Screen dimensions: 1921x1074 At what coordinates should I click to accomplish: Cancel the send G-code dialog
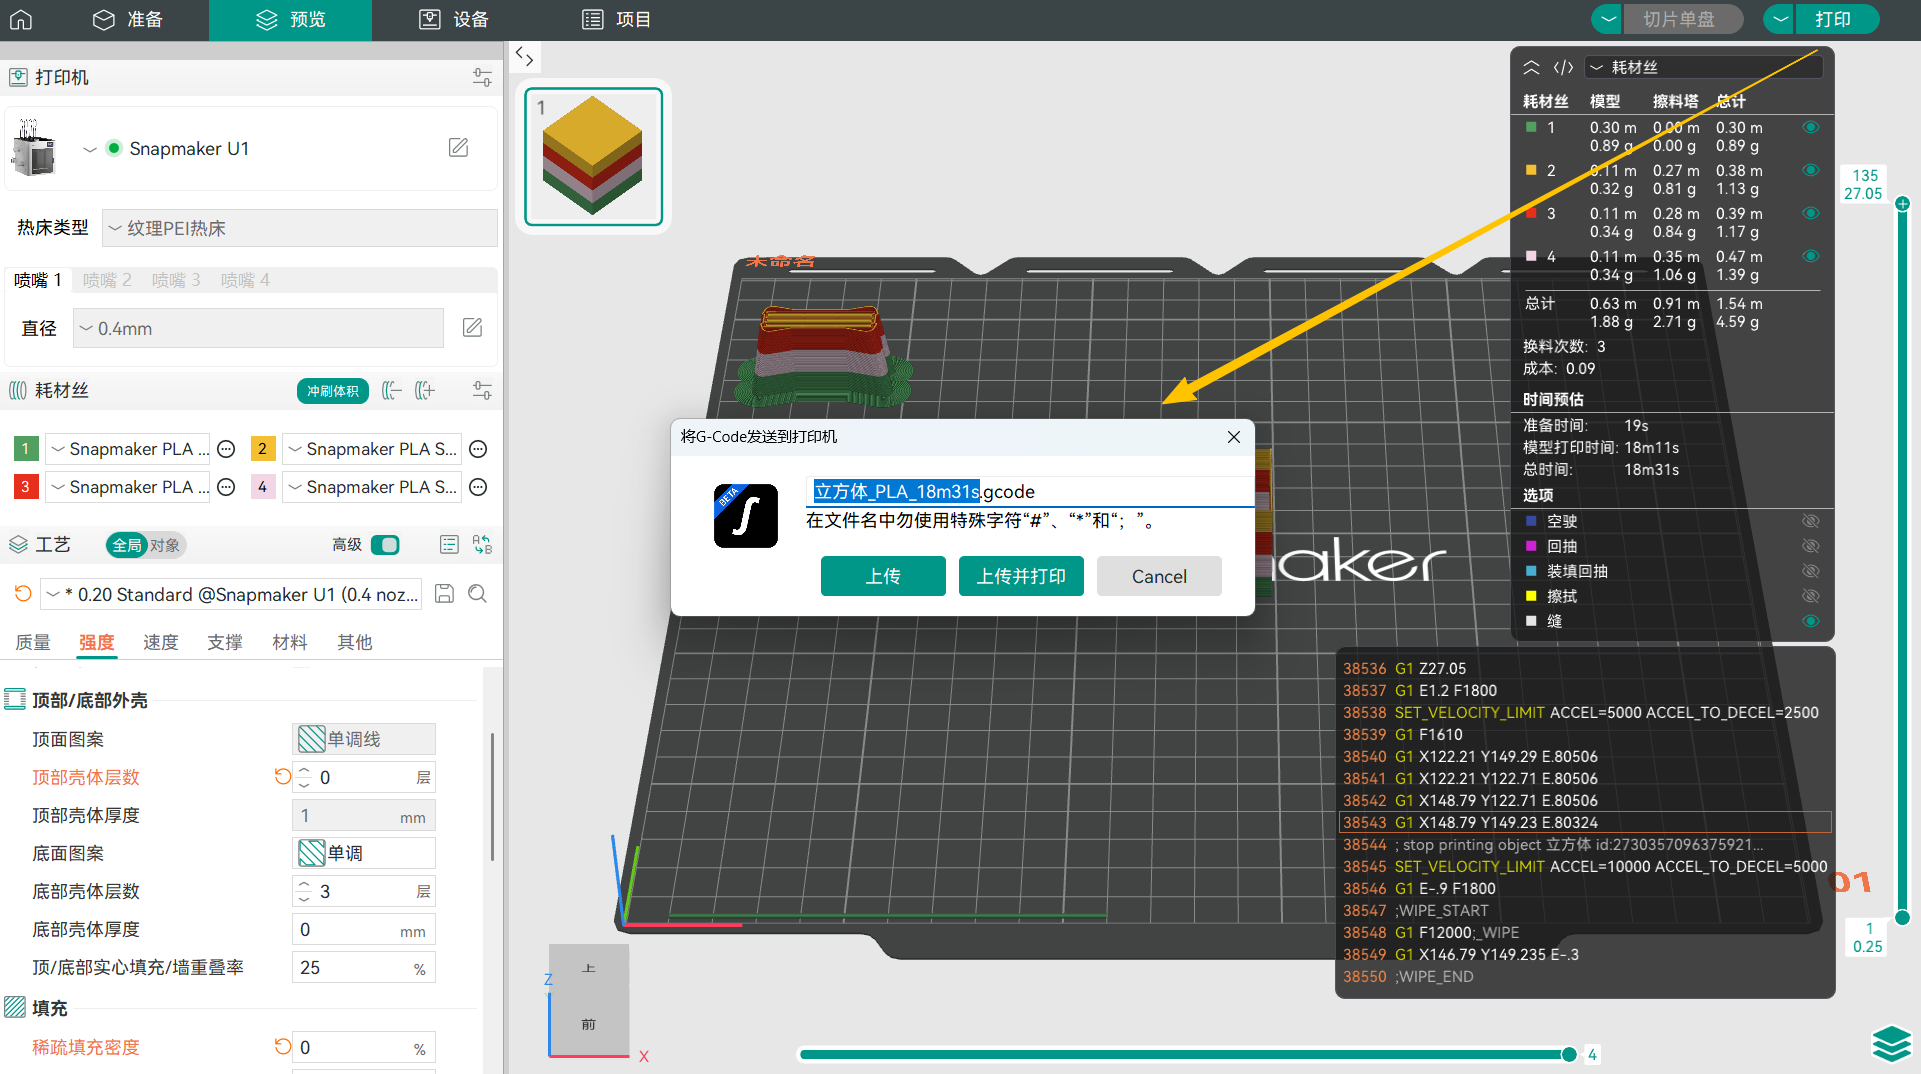tap(1158, 576)
